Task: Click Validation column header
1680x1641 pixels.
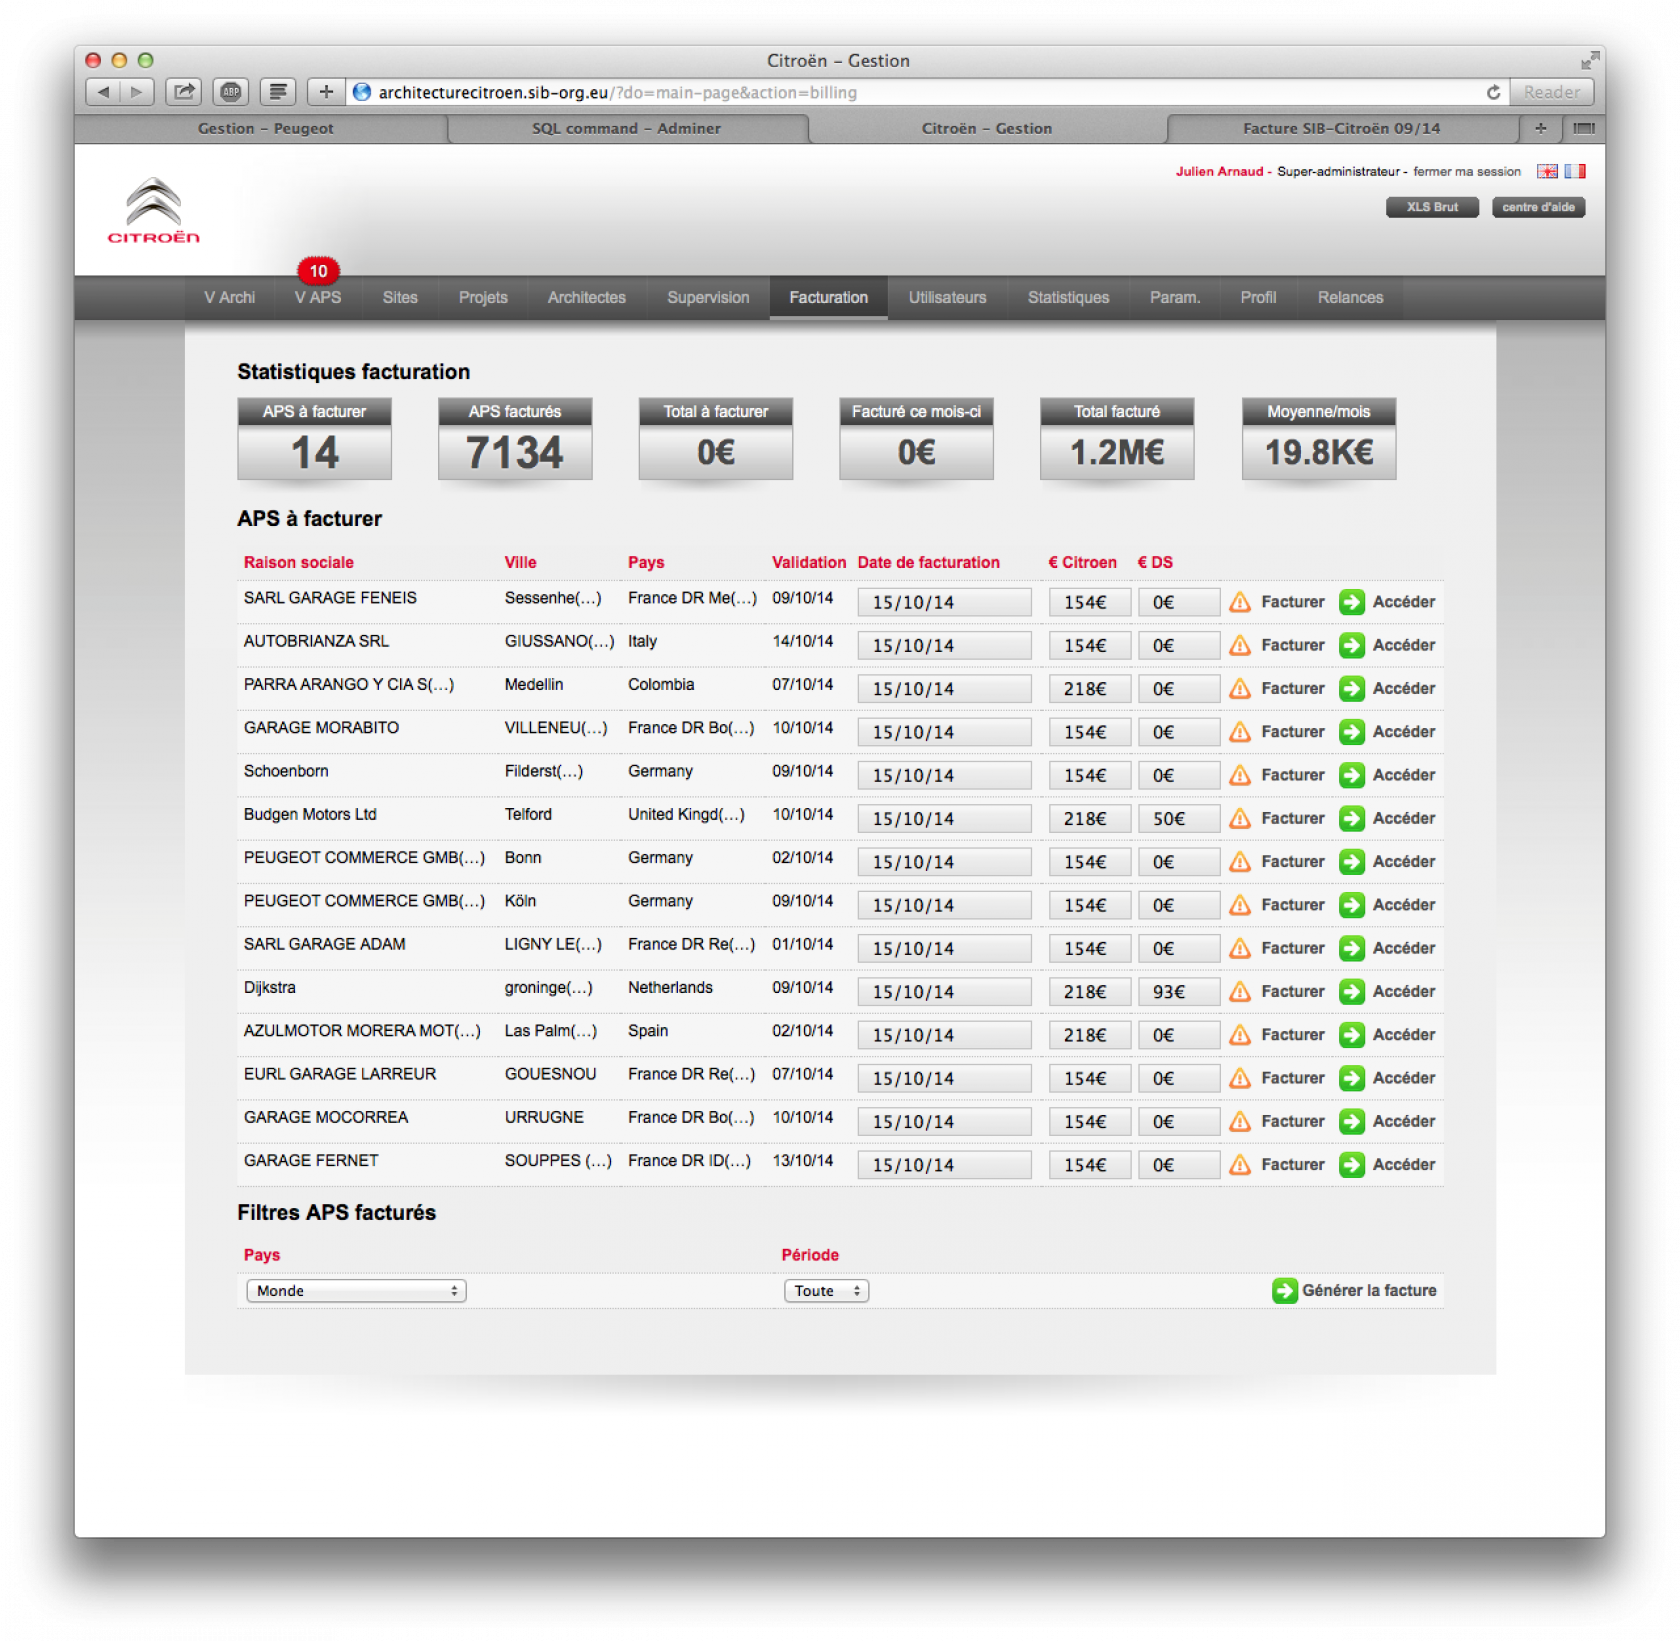Action: point(809,563)
